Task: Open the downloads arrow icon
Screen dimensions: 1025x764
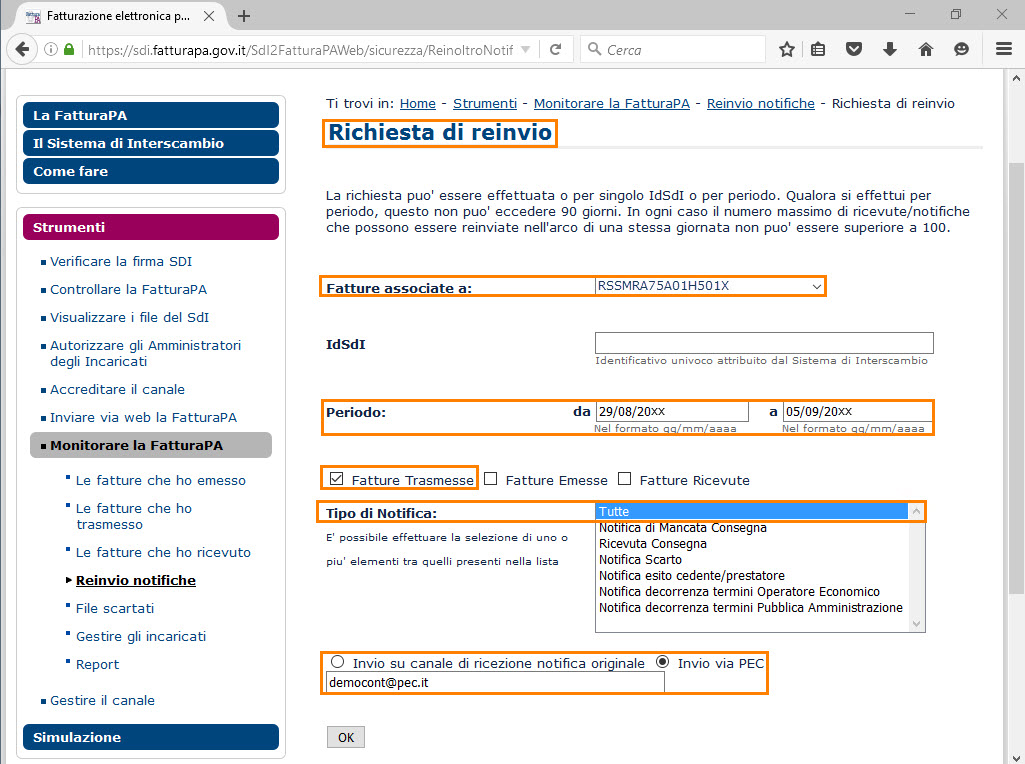Action: [890, 49]
